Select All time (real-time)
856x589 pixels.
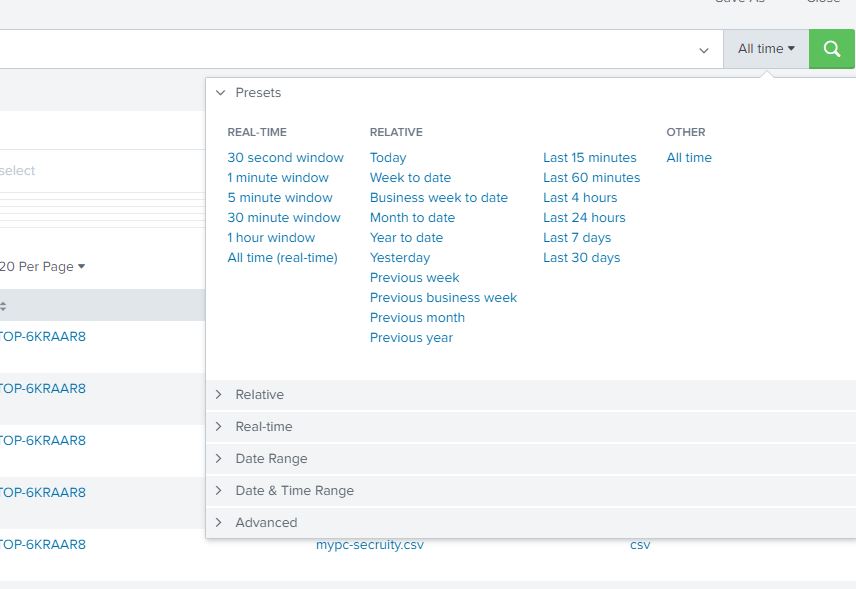282,257
